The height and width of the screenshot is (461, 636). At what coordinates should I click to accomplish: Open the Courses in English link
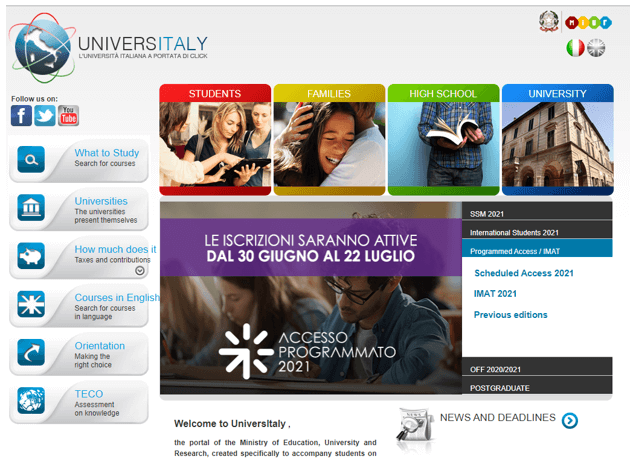click(117, 298)
